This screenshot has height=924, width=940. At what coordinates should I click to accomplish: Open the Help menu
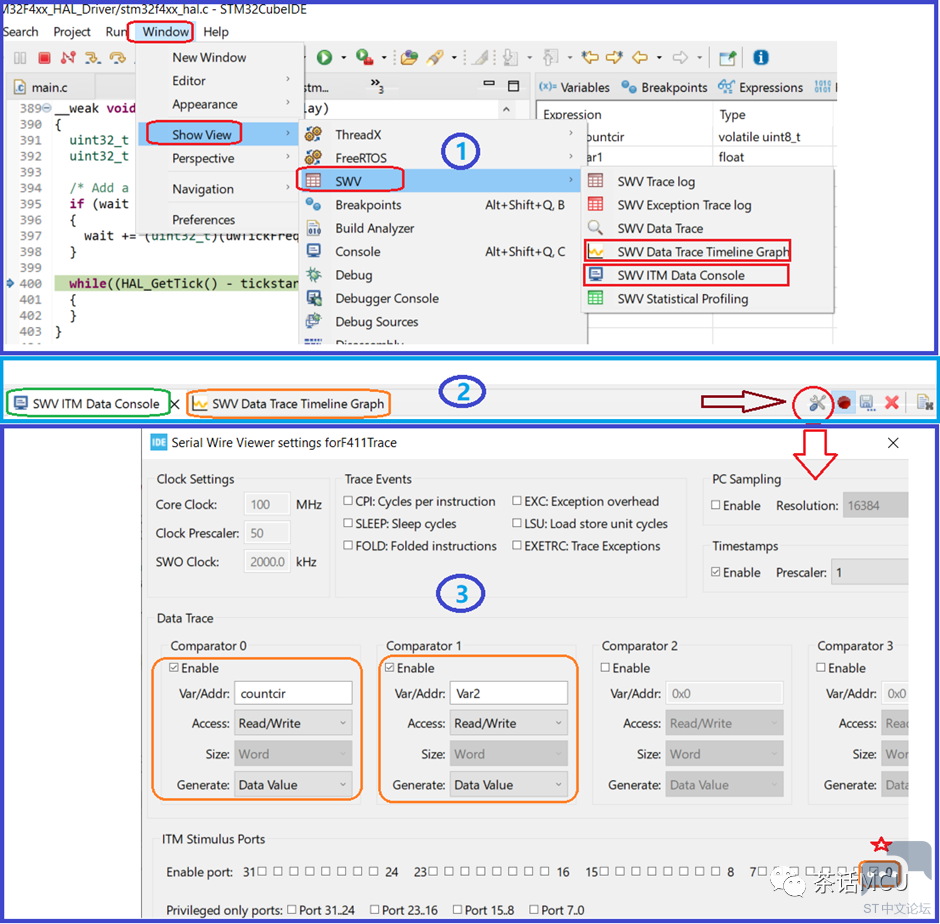216,32
